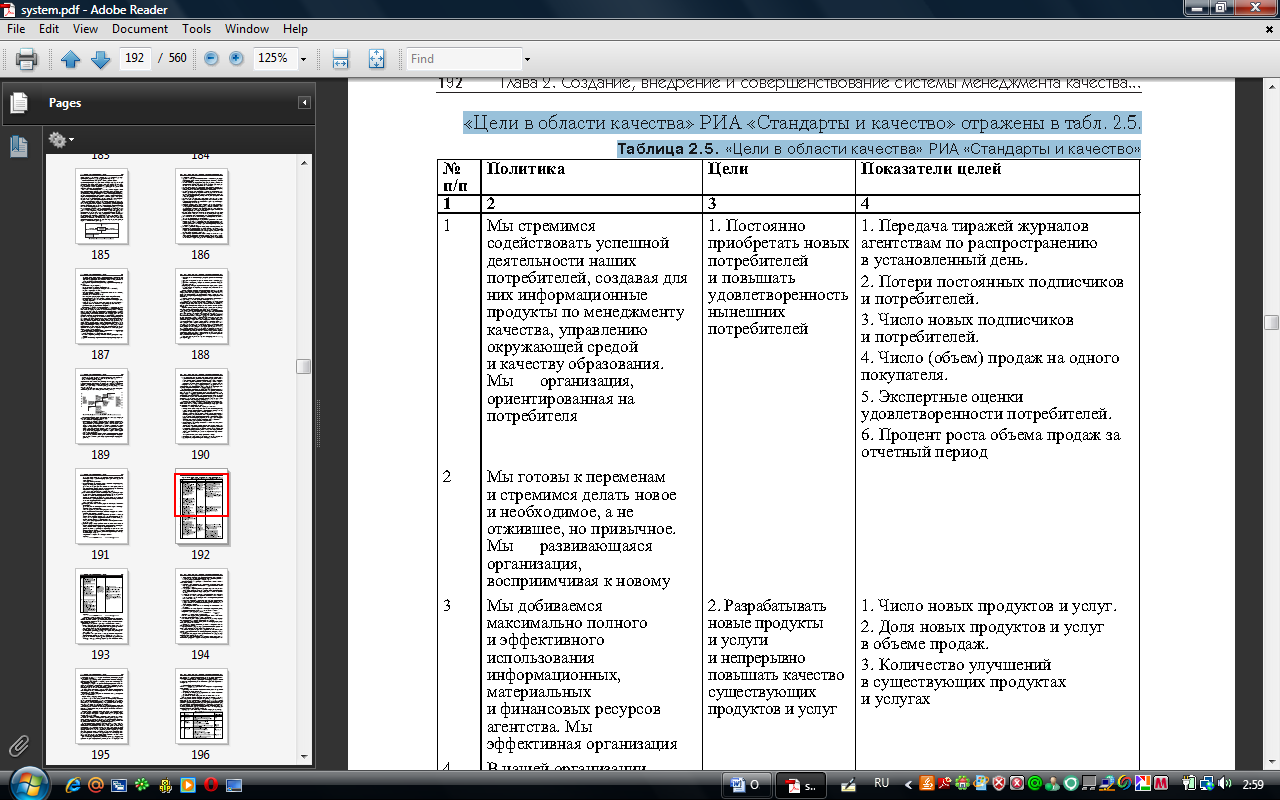Select page 190 thumbnail
1280x800 pixels.
(x=201, y=405)
